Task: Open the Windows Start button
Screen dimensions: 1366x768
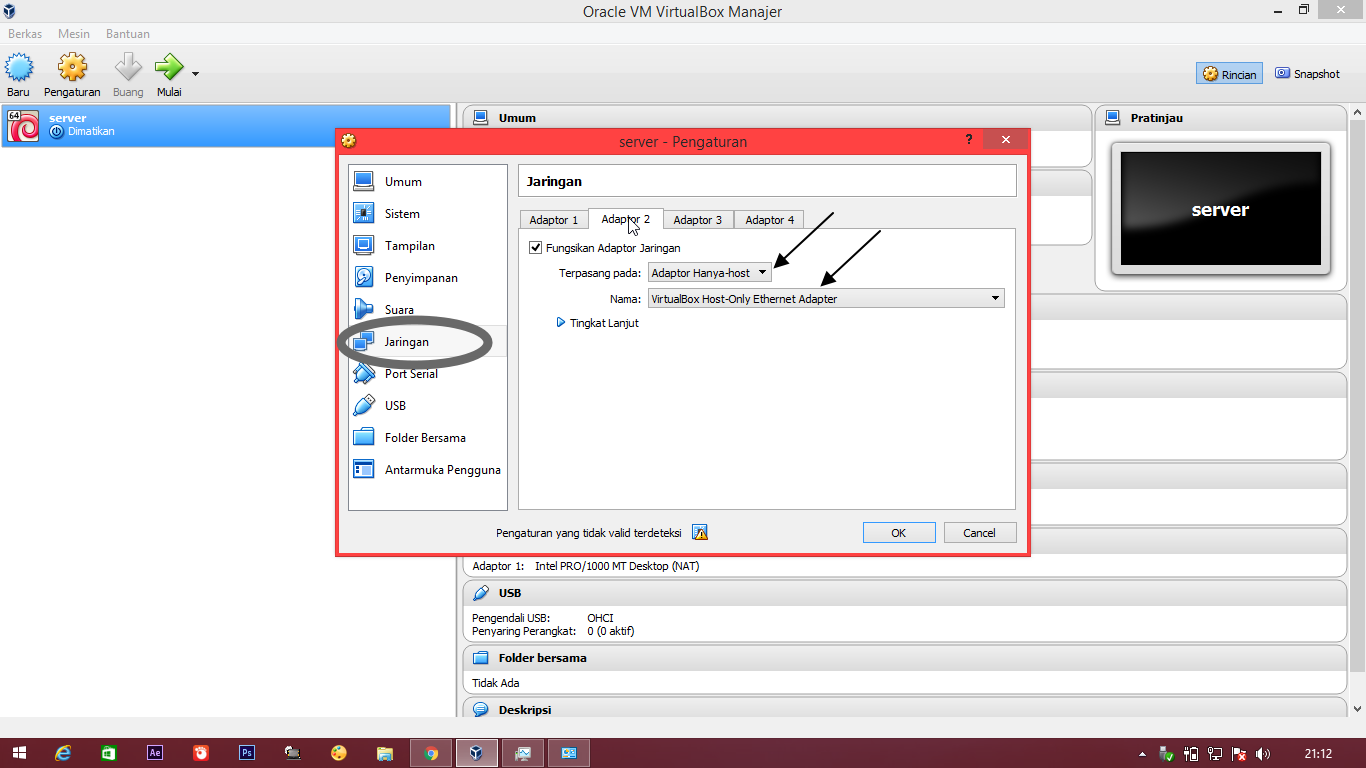Action: click(x=19, y=753)
